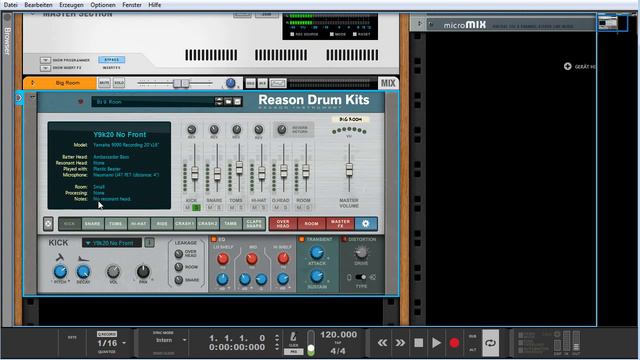Adjust the Big Room channel level slider

coord(181,83)
